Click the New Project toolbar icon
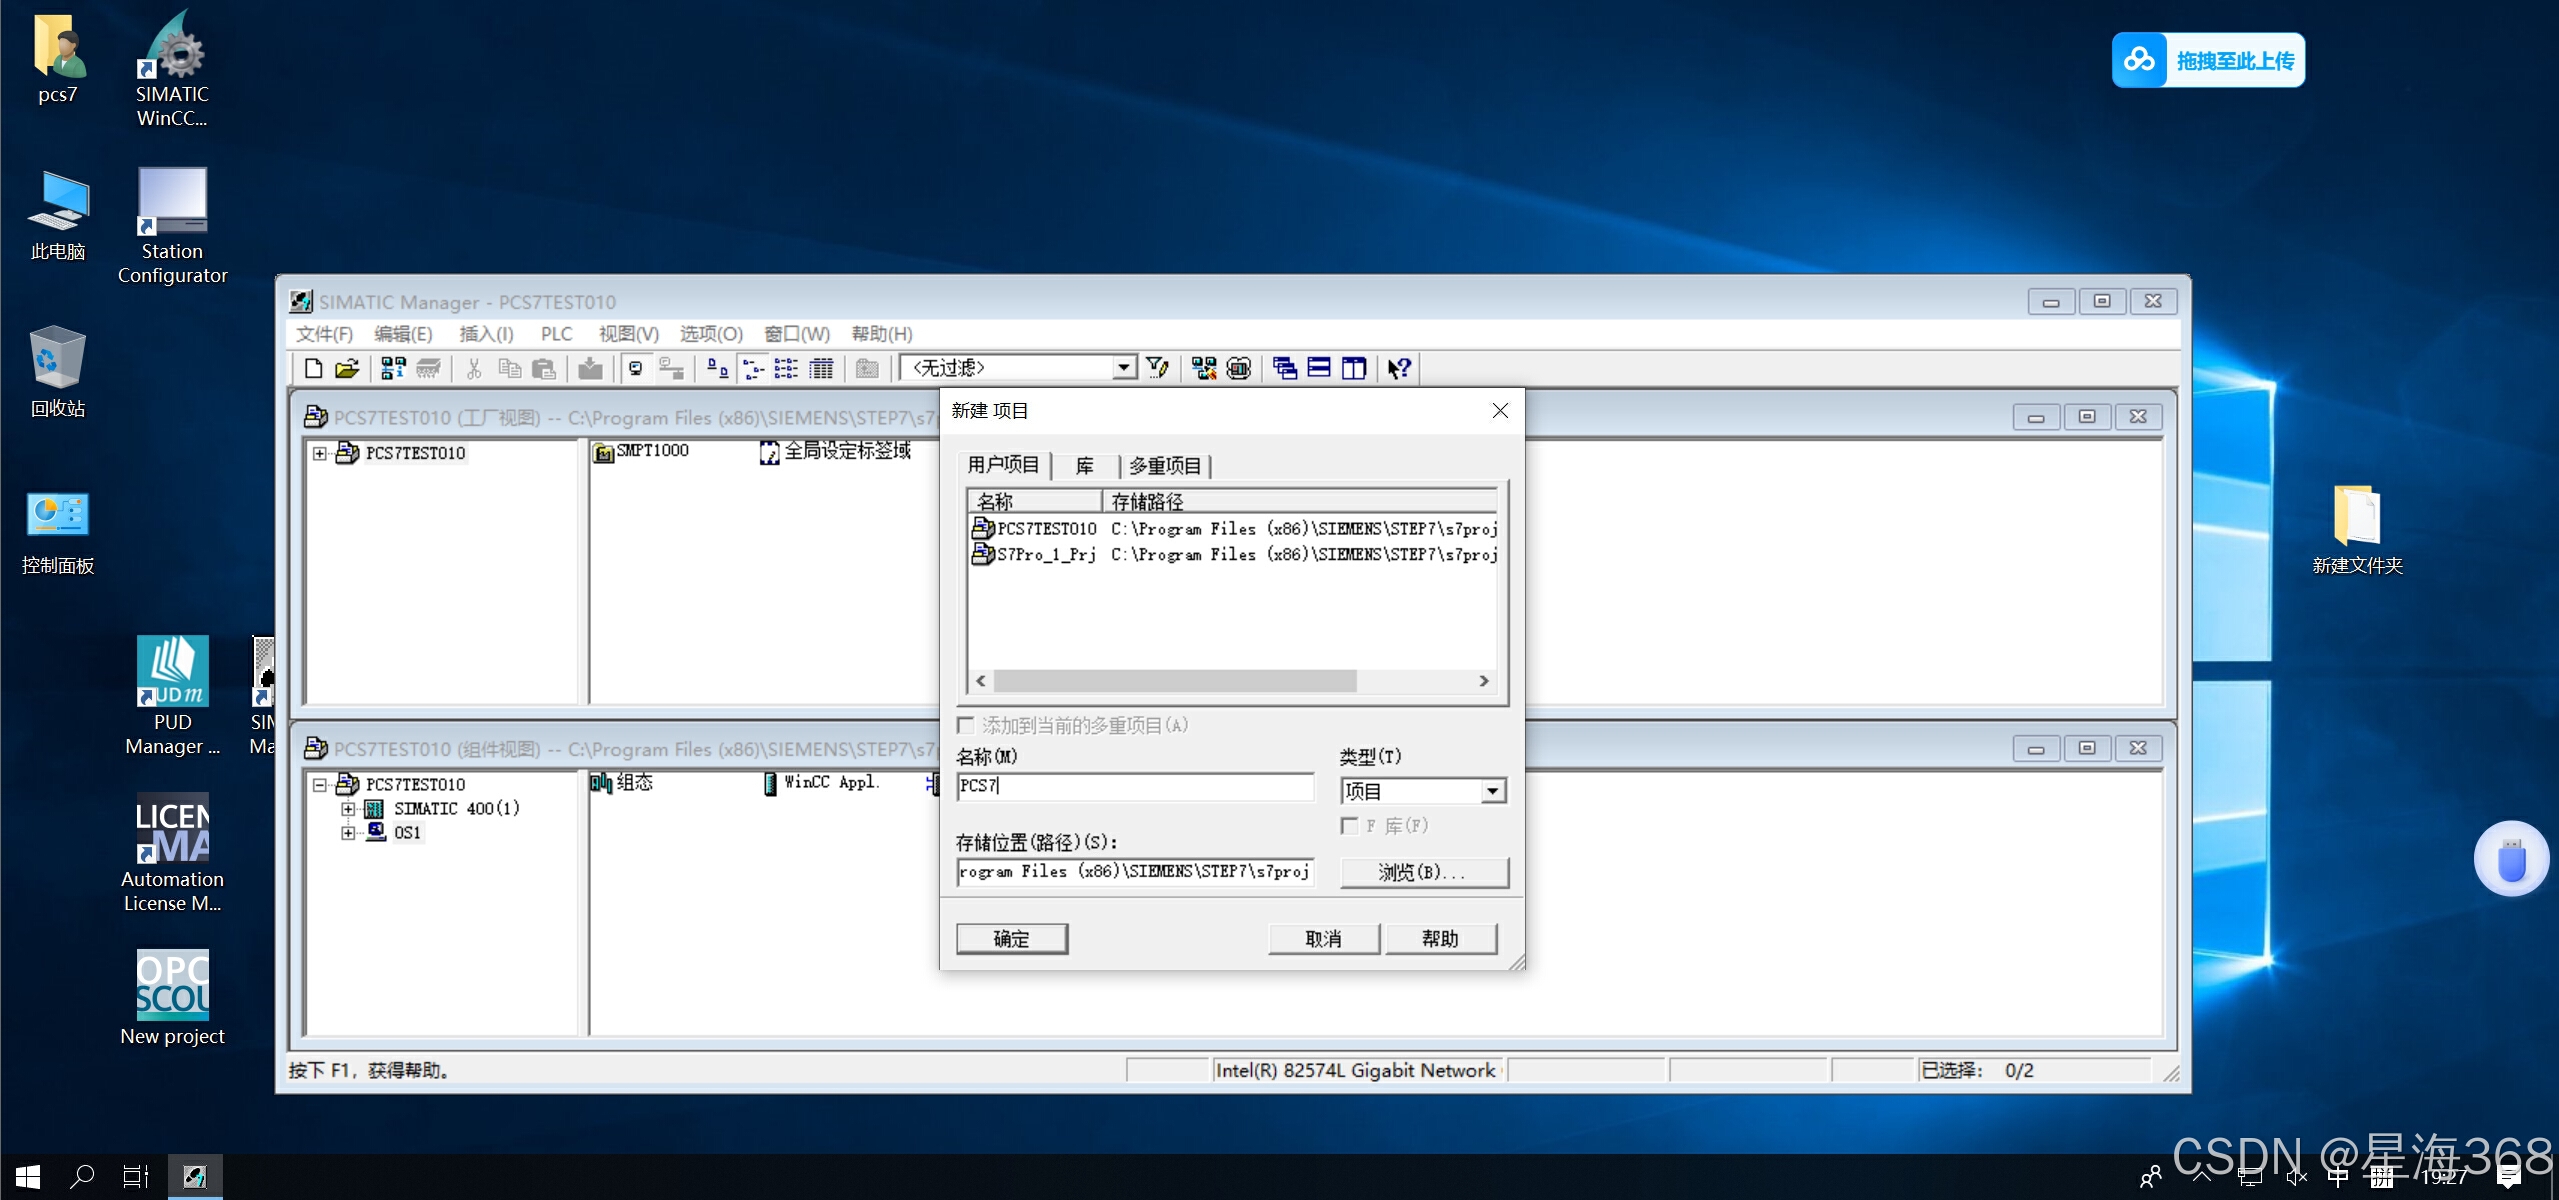 [x=313, y=369]
